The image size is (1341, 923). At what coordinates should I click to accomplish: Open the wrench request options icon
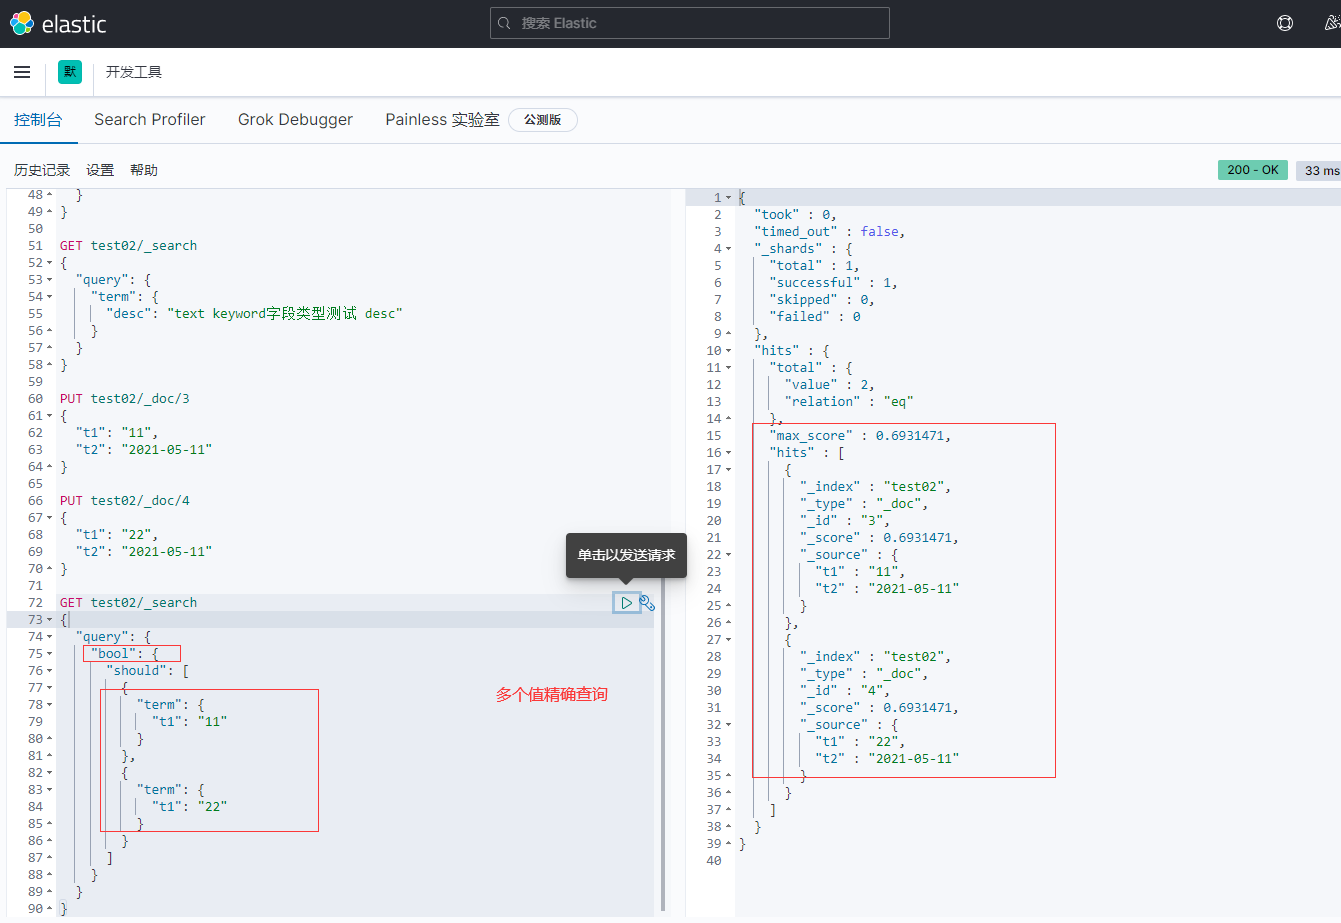click(x=647, y=603)
